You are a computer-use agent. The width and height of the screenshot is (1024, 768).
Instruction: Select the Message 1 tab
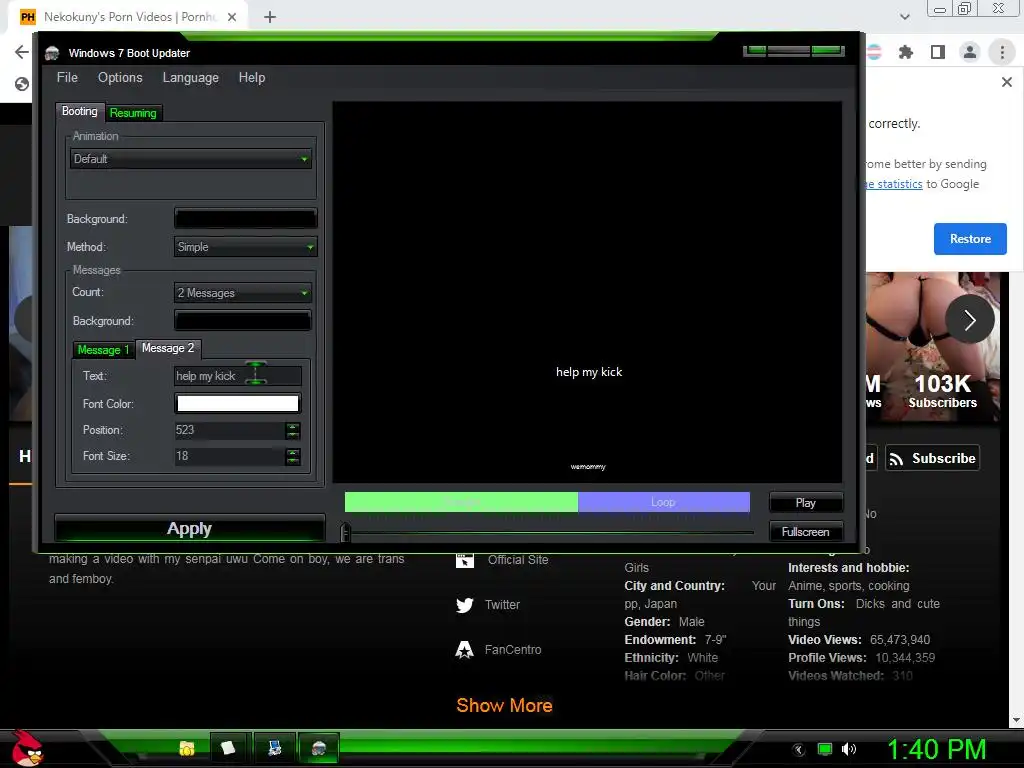103,350
